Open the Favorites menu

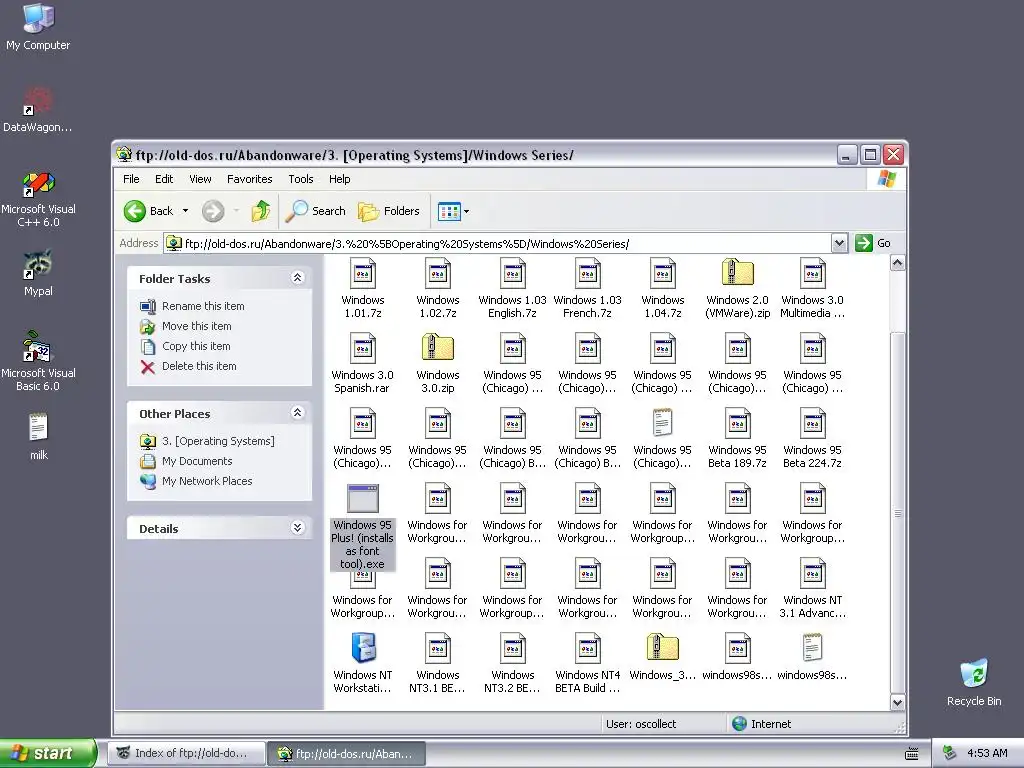point(249,179)
